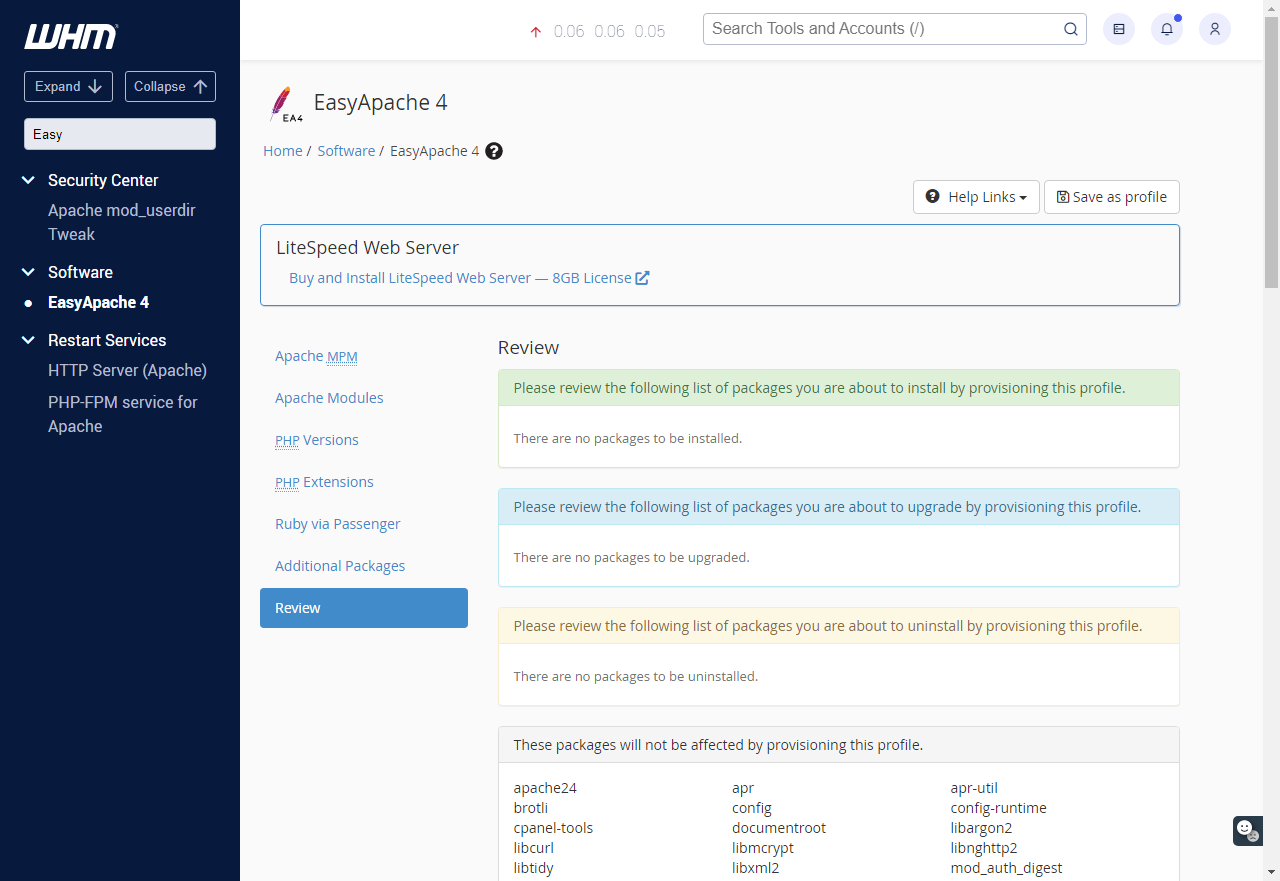This screenshot has height=881, width=1280.
Task: Click the EasyApache 4 feather logo
Action: click(x=284, y=104)
